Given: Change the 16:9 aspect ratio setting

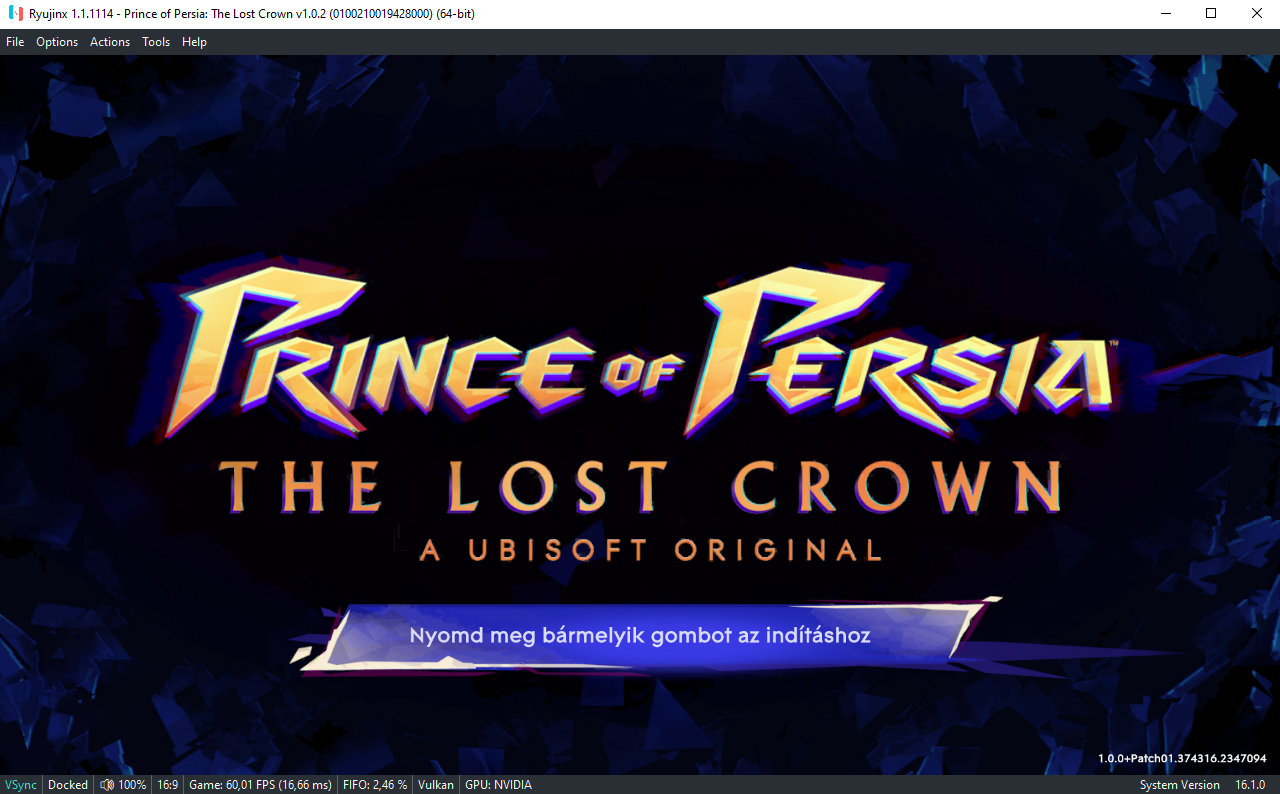Looking at the screenshot, I should coord(167,785).
